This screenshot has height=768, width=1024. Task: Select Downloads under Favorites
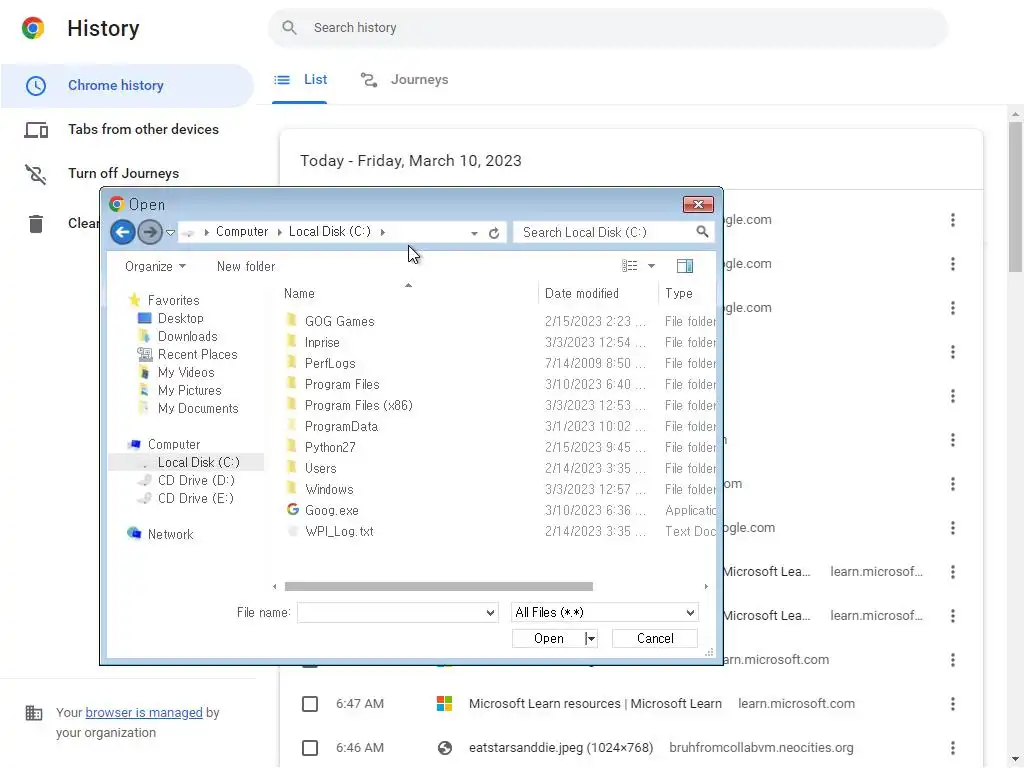coord(187,336)
